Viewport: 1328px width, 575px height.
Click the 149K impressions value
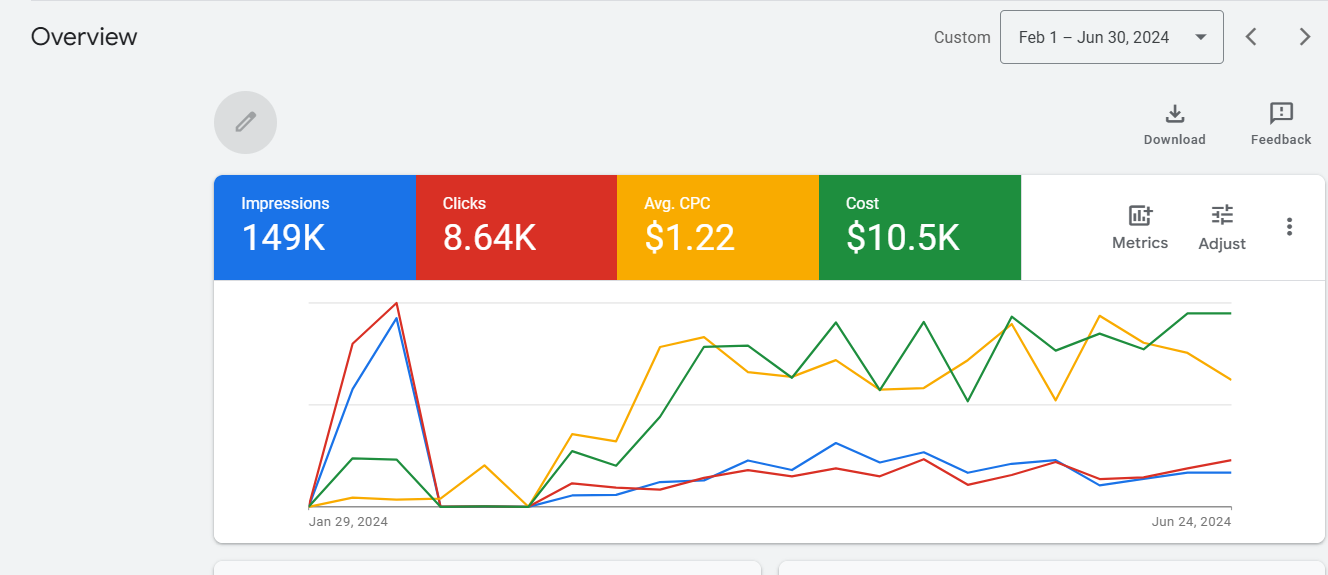(283, 238)
